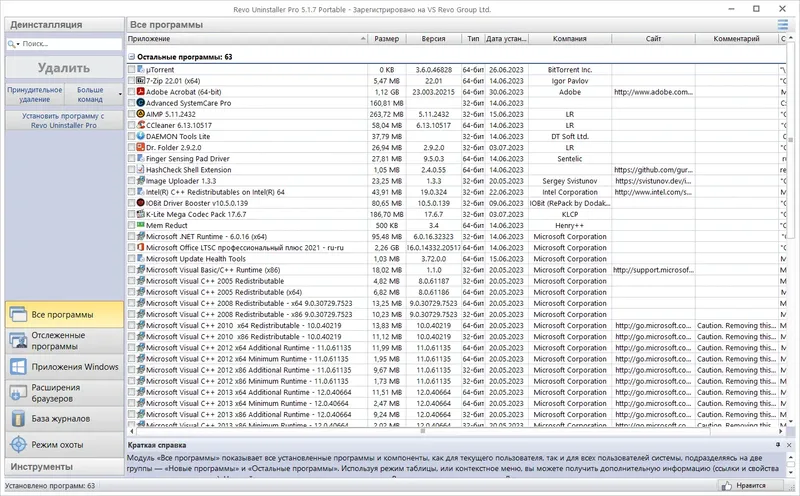This screenshot has width=800, height=496.
Task: Focus the Поиск search field
Action: click(x=64, y=44)
